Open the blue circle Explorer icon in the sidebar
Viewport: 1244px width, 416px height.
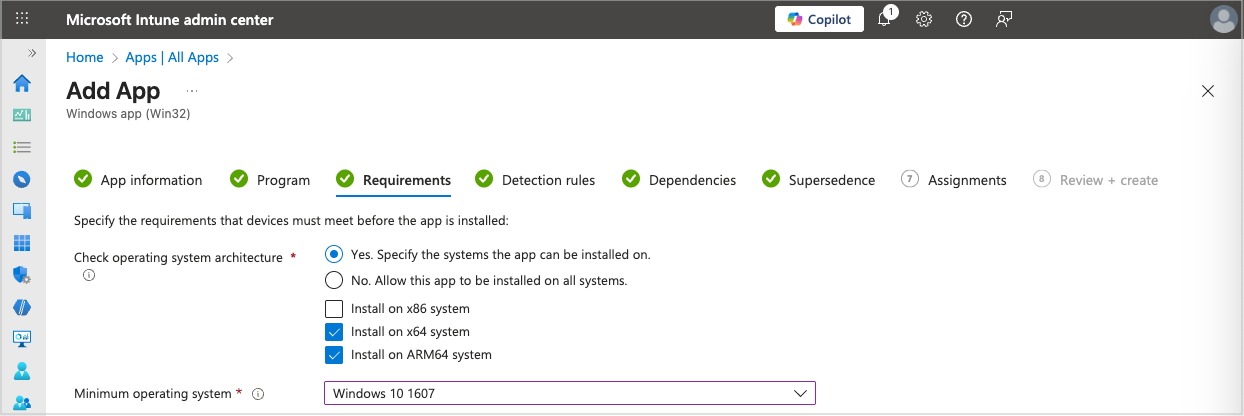22,179
